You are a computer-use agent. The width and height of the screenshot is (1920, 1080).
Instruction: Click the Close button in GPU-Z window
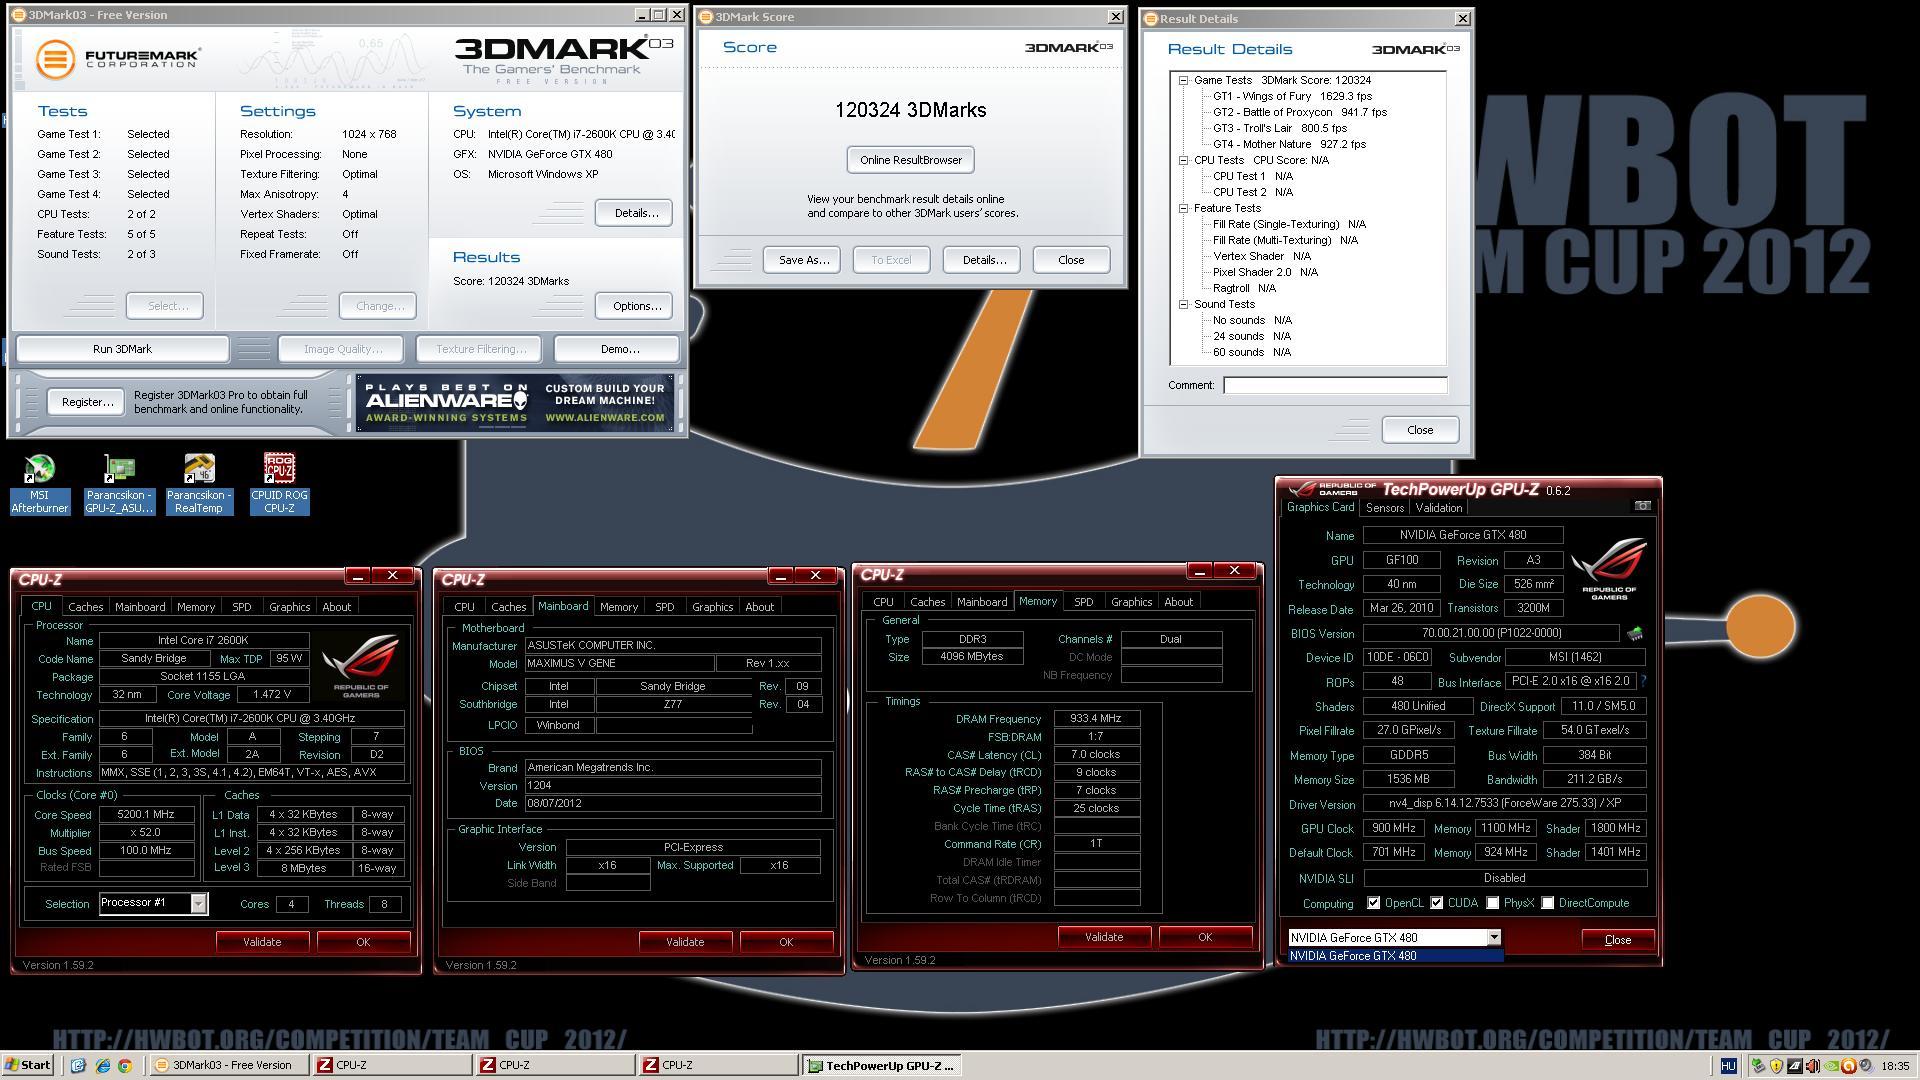point(1617,939)
